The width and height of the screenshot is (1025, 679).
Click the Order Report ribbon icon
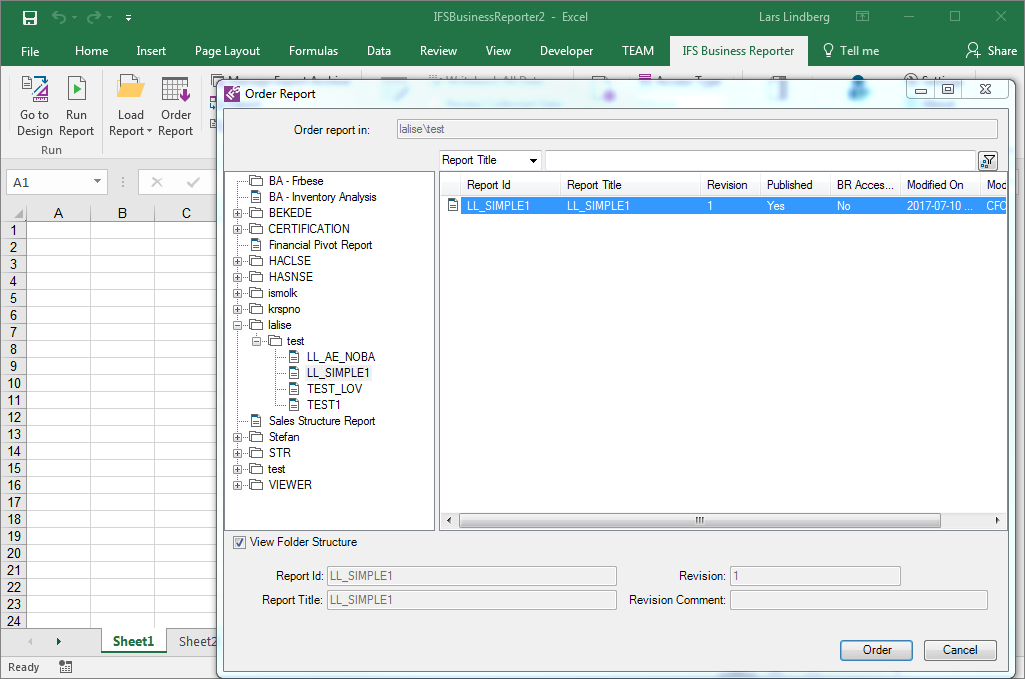pyautogui.click(x=176, y=90)
